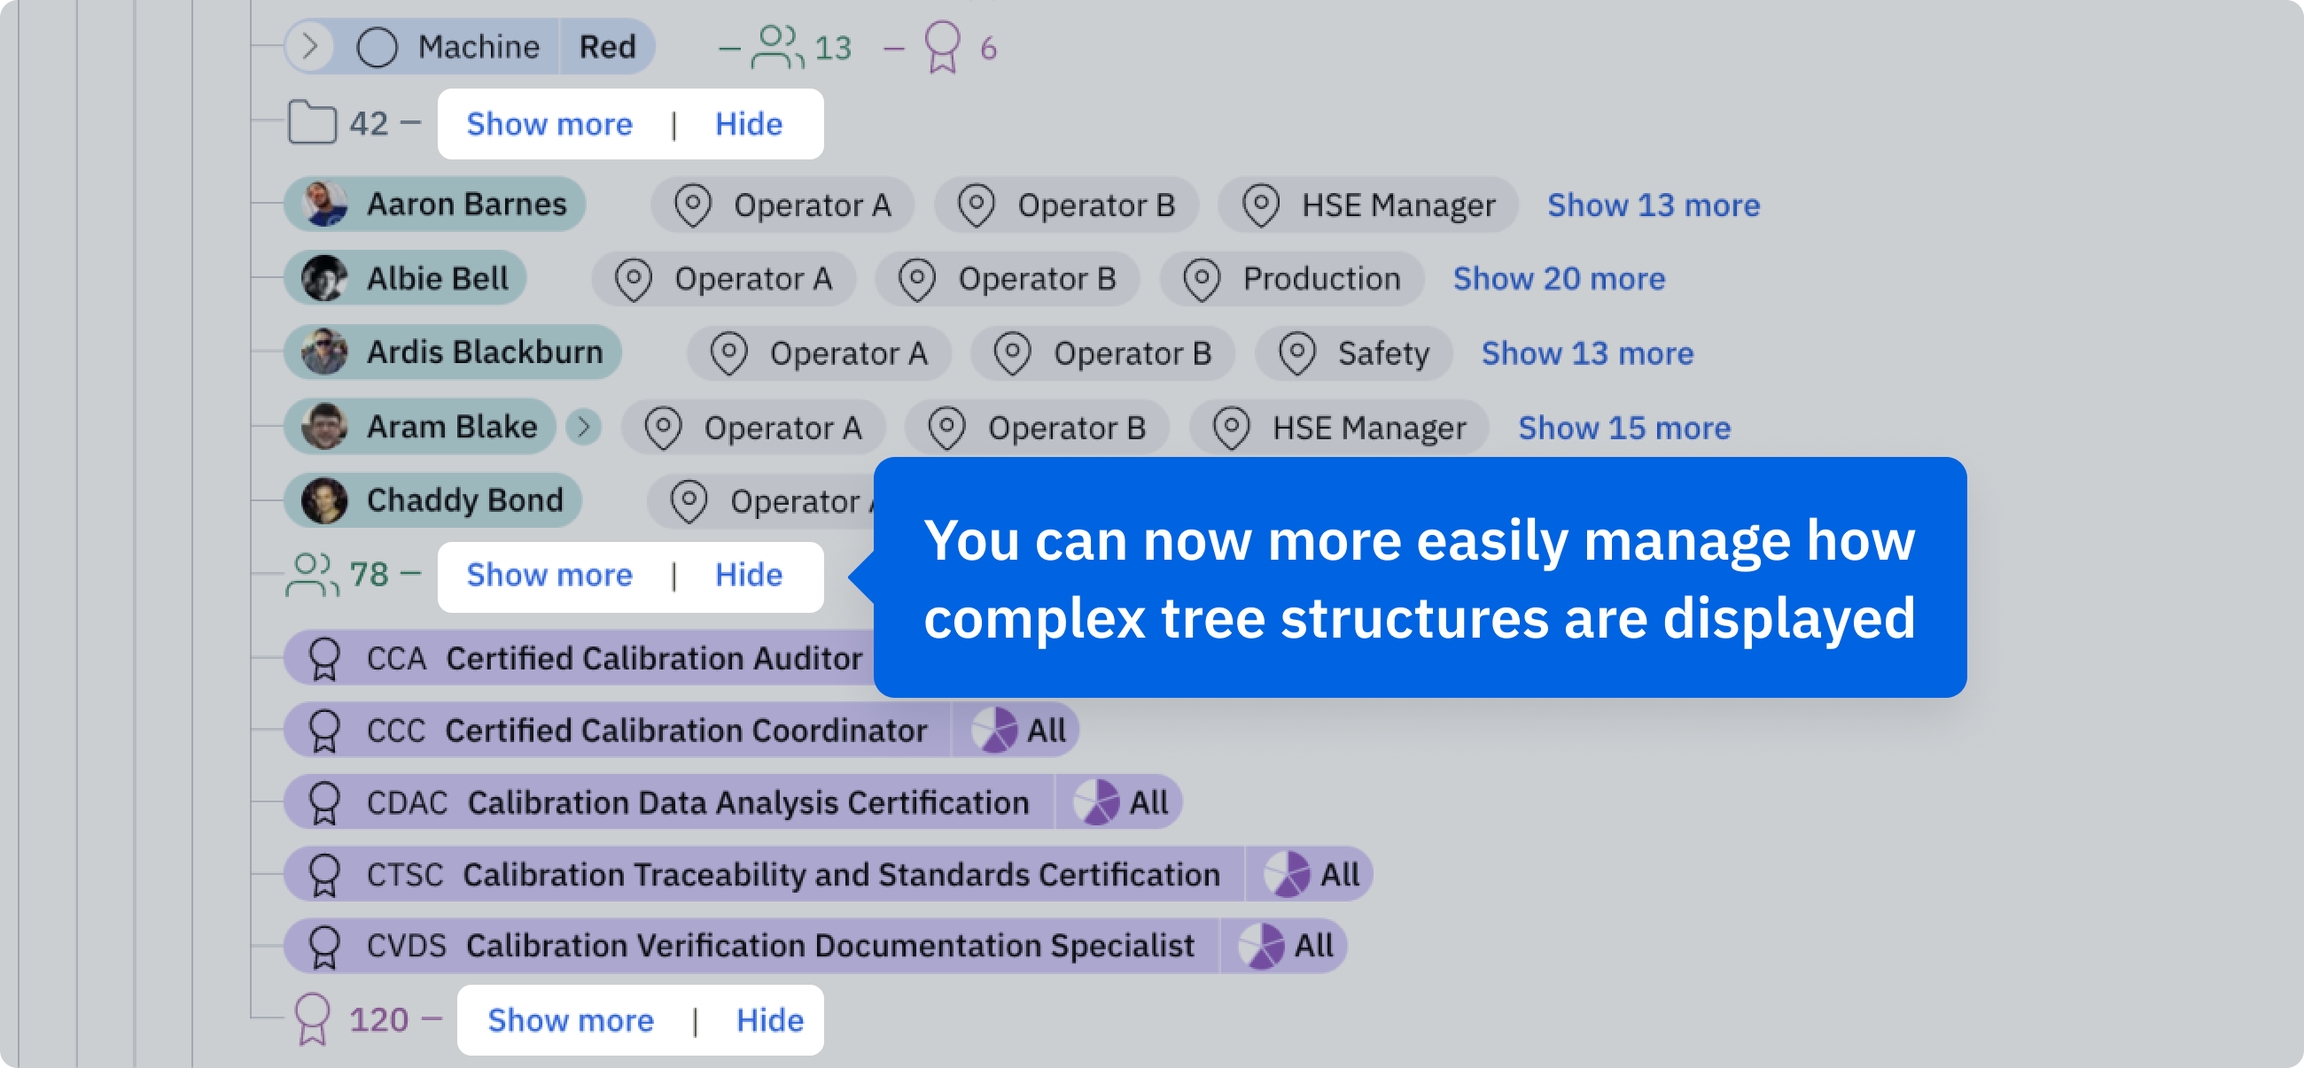Click Show 20 more for Albie Bell
Image resolution: width=2304 pixels, height=1068 pixels.
pyautogui.click(x=1558, y=279)
